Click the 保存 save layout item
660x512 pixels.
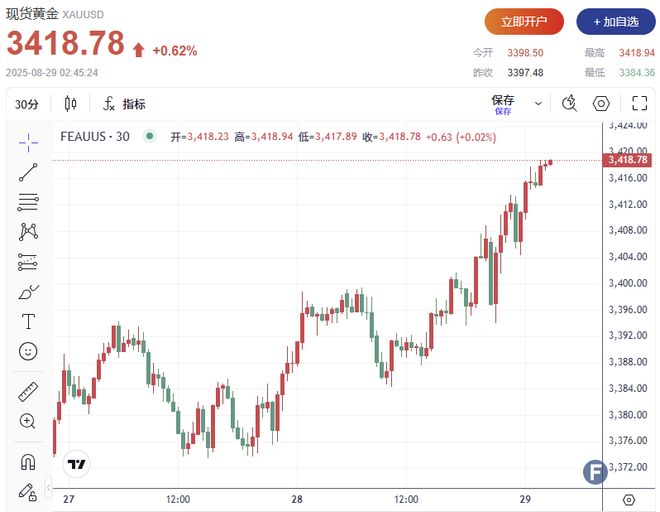point(502,102)
